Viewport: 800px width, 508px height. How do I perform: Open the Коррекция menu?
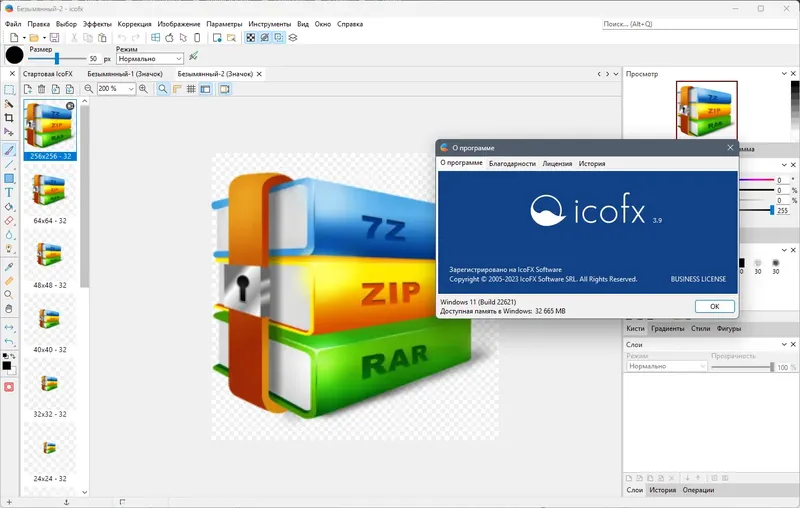(134, 24)
